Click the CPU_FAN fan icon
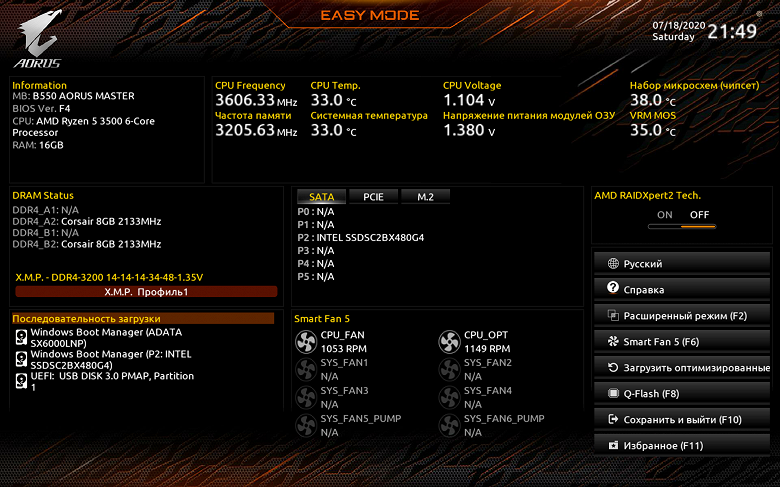The image size is (780, 487). [306, 342]
